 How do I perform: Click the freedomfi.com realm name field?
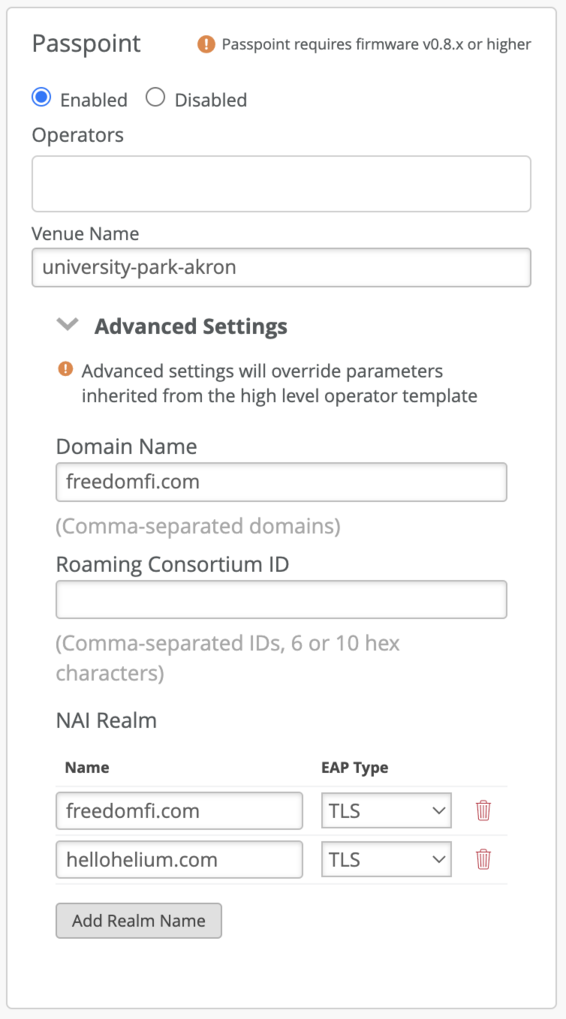tap(179, 810)
